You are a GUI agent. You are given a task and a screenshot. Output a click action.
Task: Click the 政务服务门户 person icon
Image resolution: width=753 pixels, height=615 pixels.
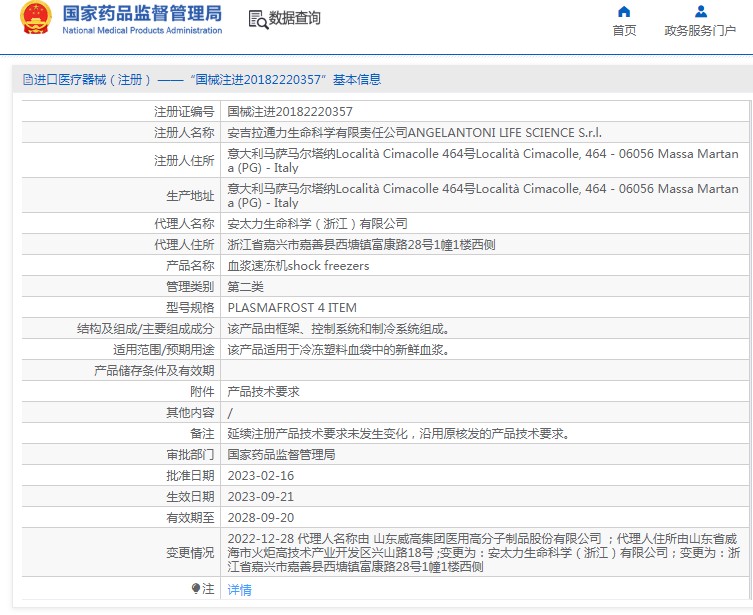pyautogui.click(x=700, y=12)
